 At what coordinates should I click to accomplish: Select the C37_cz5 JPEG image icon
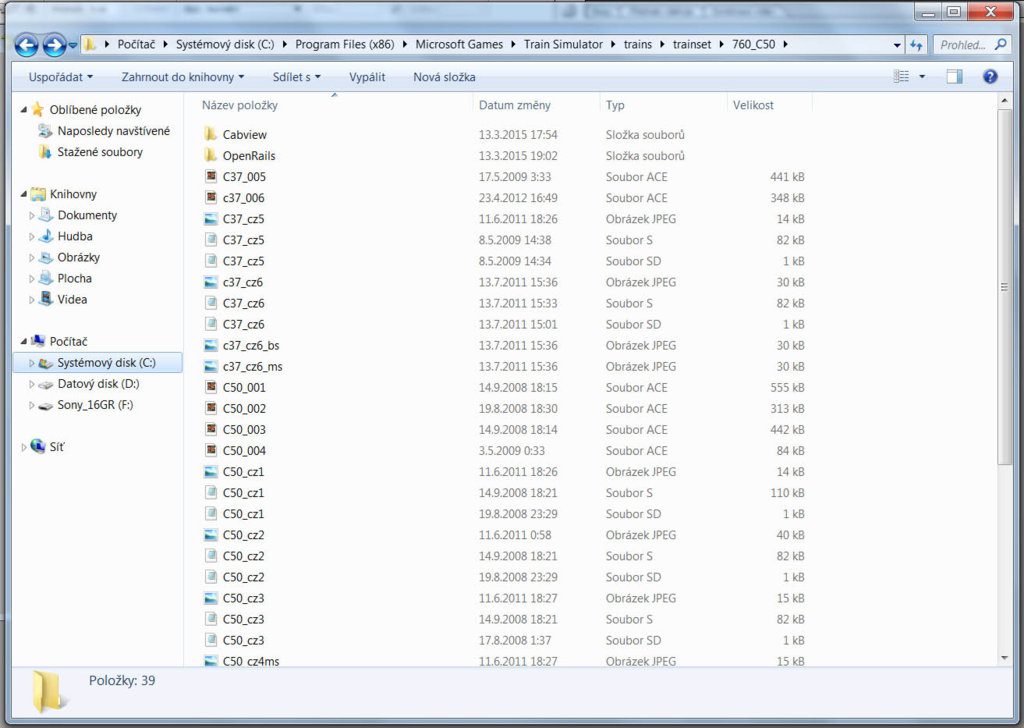point(210,219)
